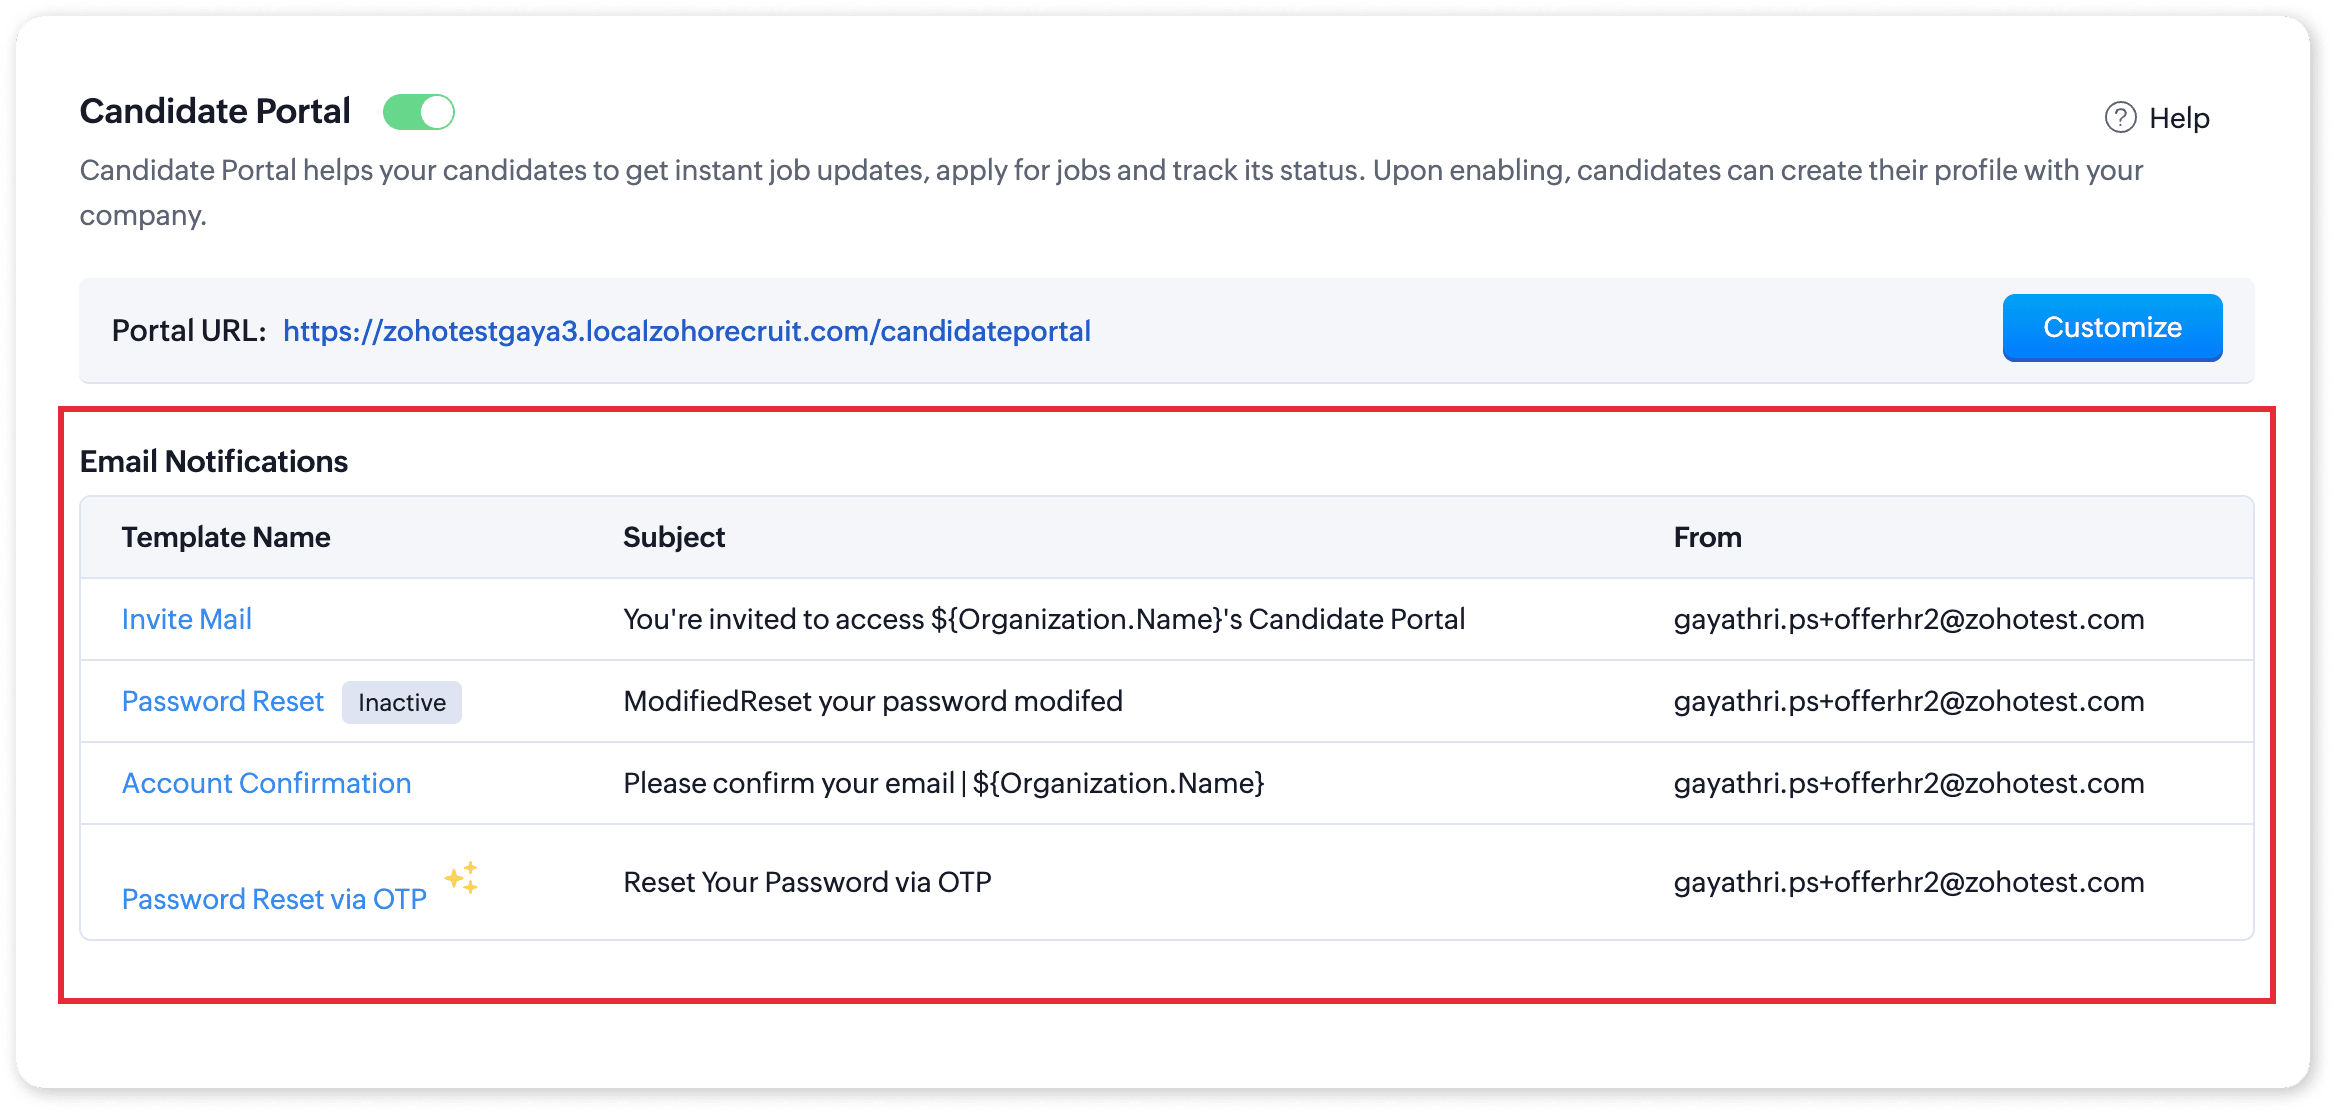Click the Help question mark icon
2334x1112 pixels.
pos(2120,118)
